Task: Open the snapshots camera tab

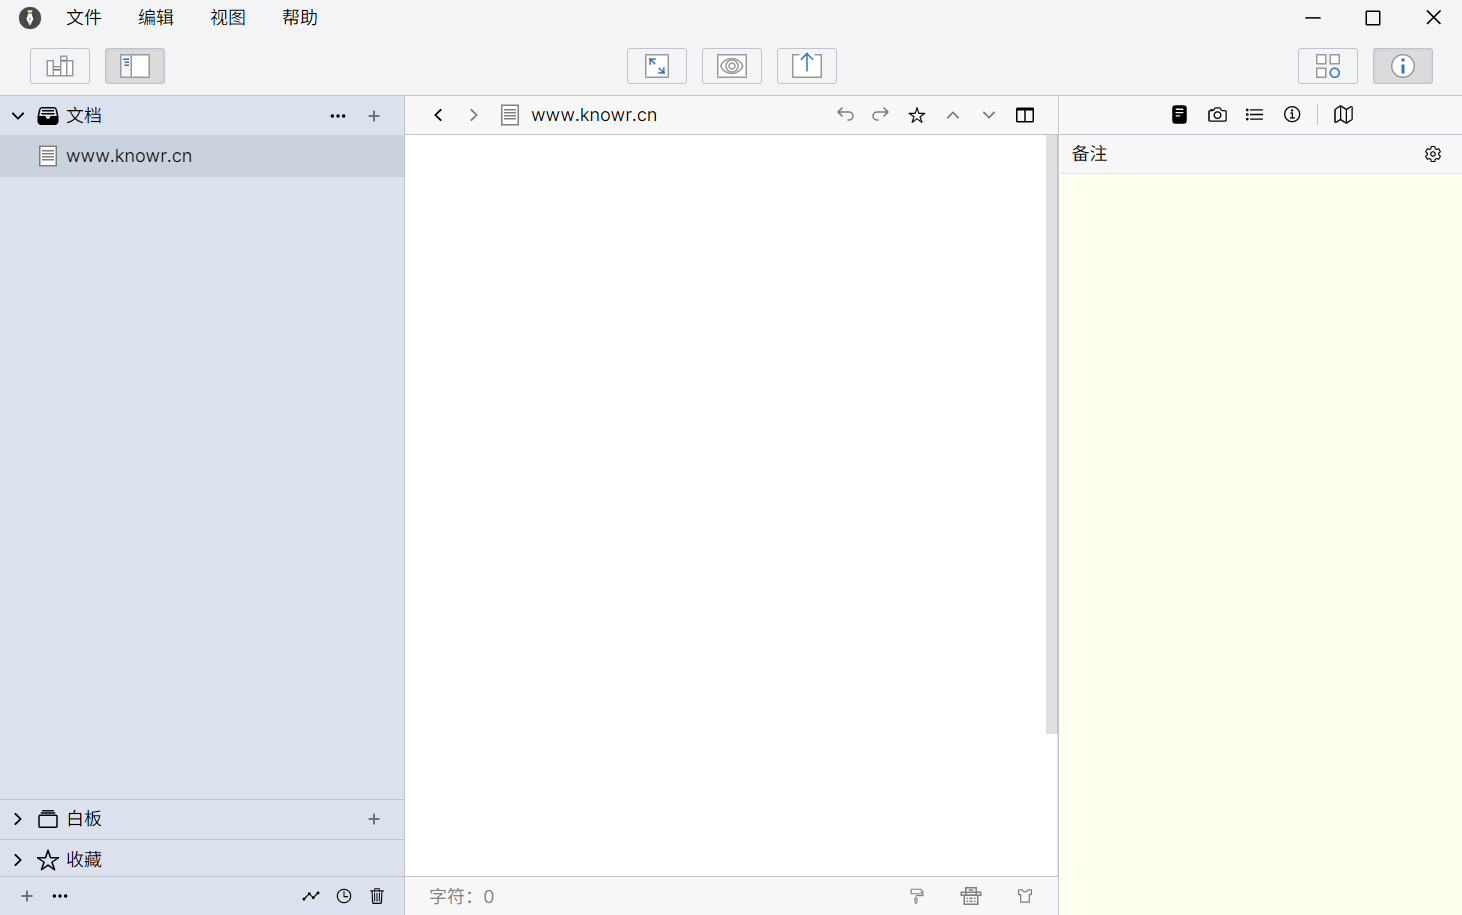Action: pos(1217,115)
